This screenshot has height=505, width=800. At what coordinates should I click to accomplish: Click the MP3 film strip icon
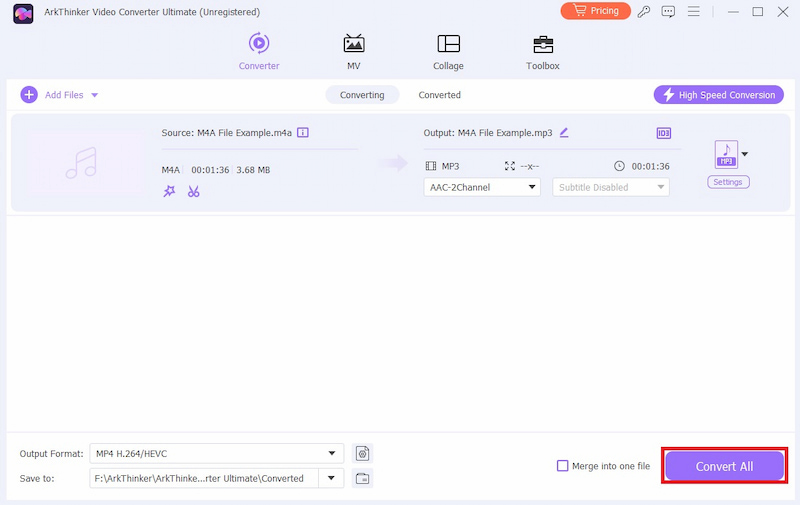(x=431, y=166)
